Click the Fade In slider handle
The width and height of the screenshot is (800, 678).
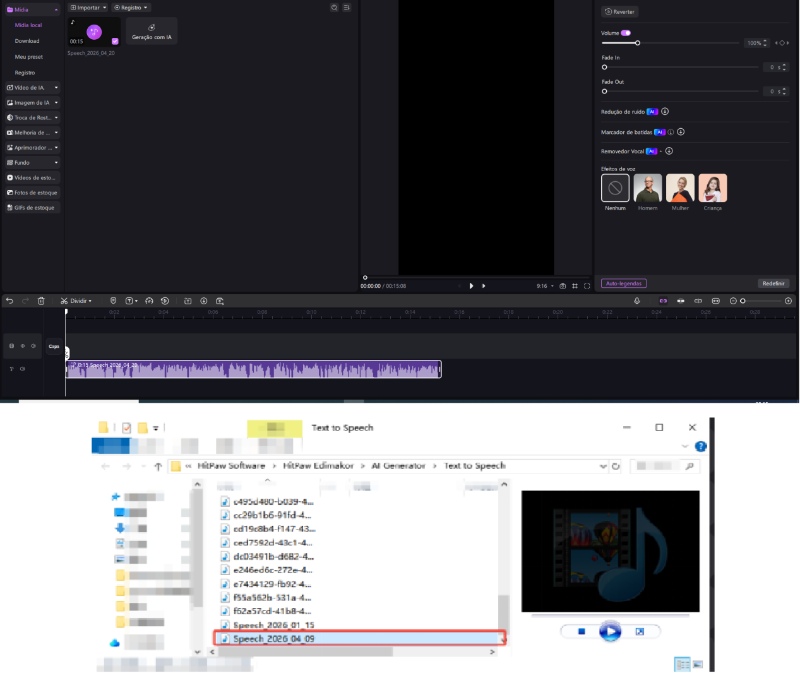tap(605, 67)
